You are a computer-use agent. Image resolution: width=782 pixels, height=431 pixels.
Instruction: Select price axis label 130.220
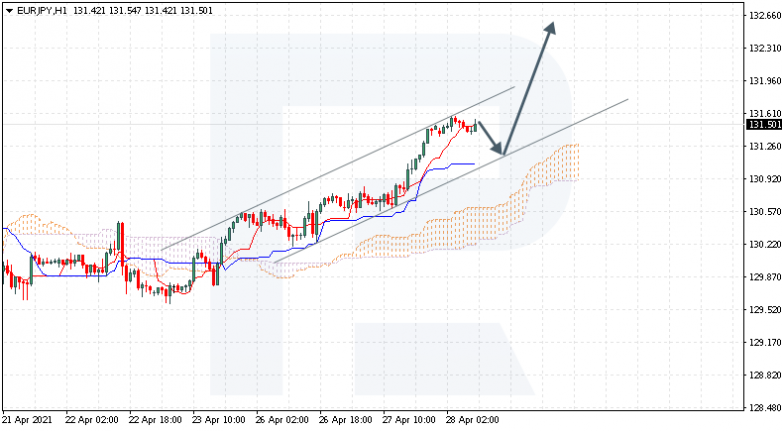pos(765,244)
